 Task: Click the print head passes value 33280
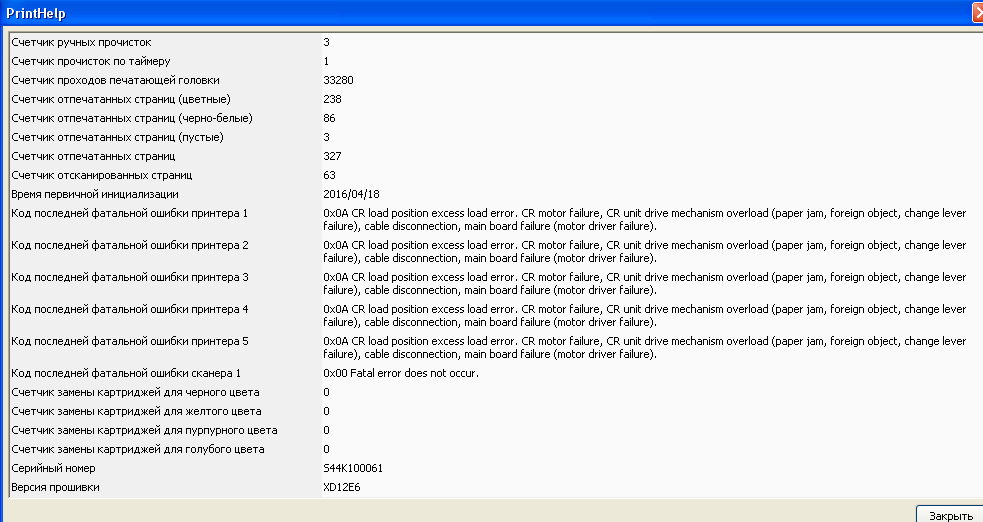pos(338,80)
